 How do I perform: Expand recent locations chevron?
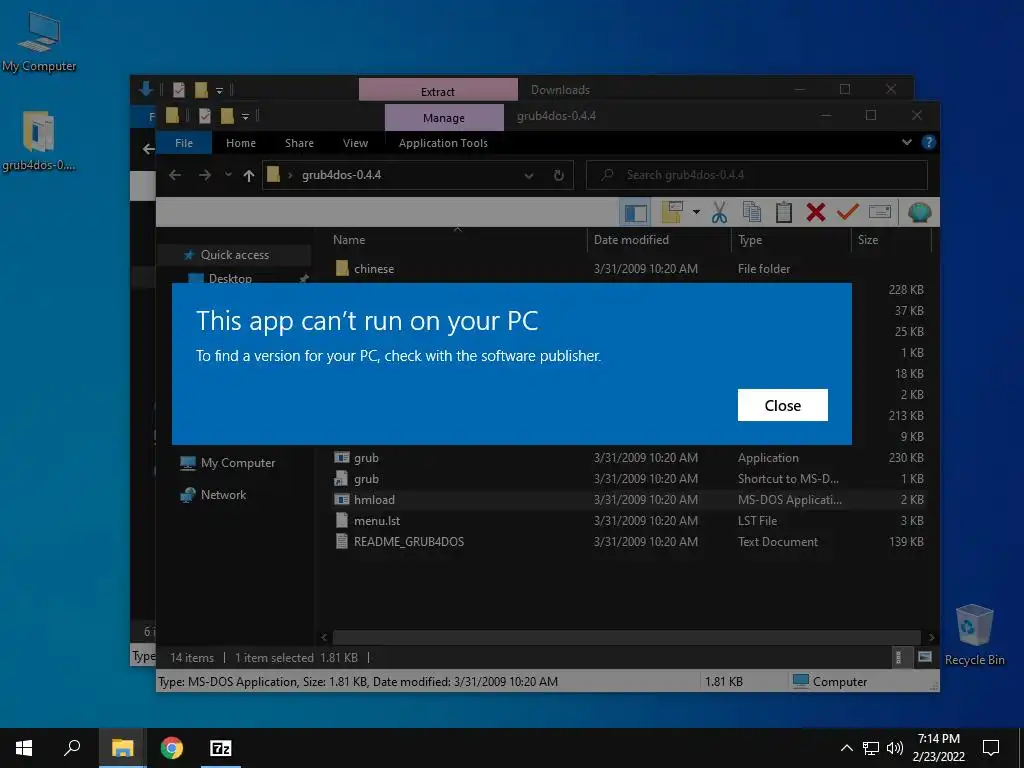pos(228,175)
